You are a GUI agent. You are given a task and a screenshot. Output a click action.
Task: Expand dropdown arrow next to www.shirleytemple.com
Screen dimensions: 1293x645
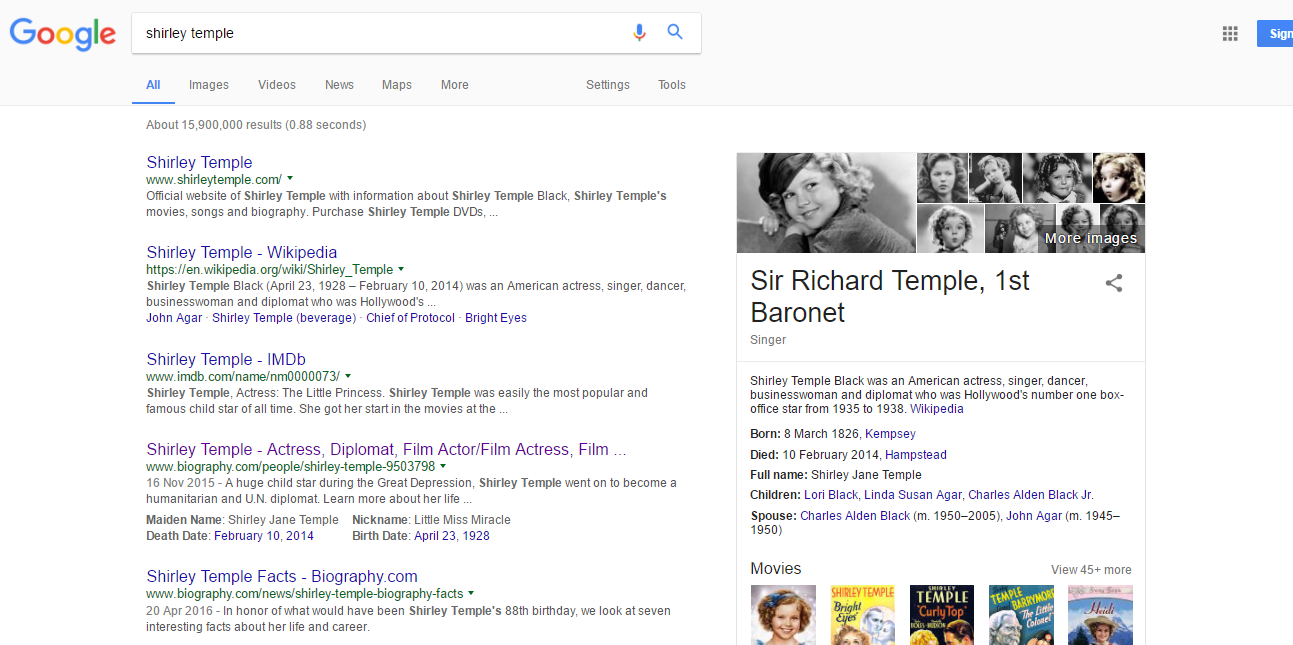coord(290,178)
